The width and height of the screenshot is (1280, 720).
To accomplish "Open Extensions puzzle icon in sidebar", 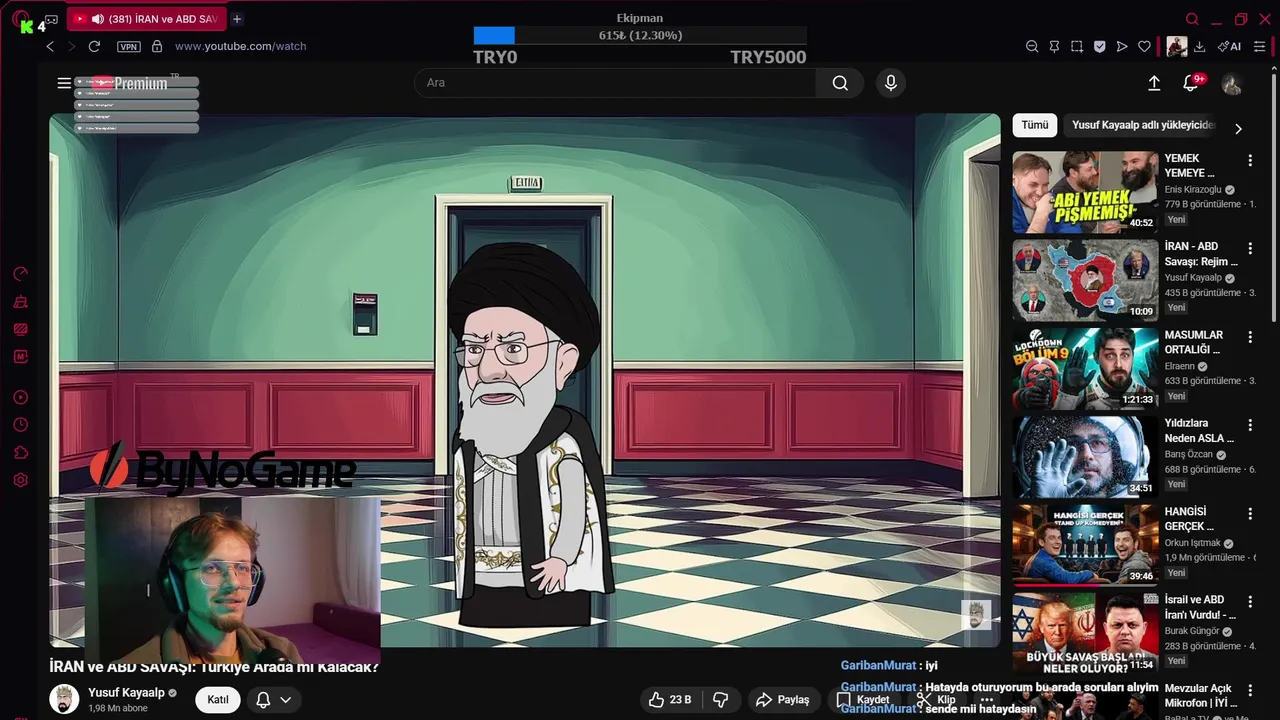I will tap(20, 453).
